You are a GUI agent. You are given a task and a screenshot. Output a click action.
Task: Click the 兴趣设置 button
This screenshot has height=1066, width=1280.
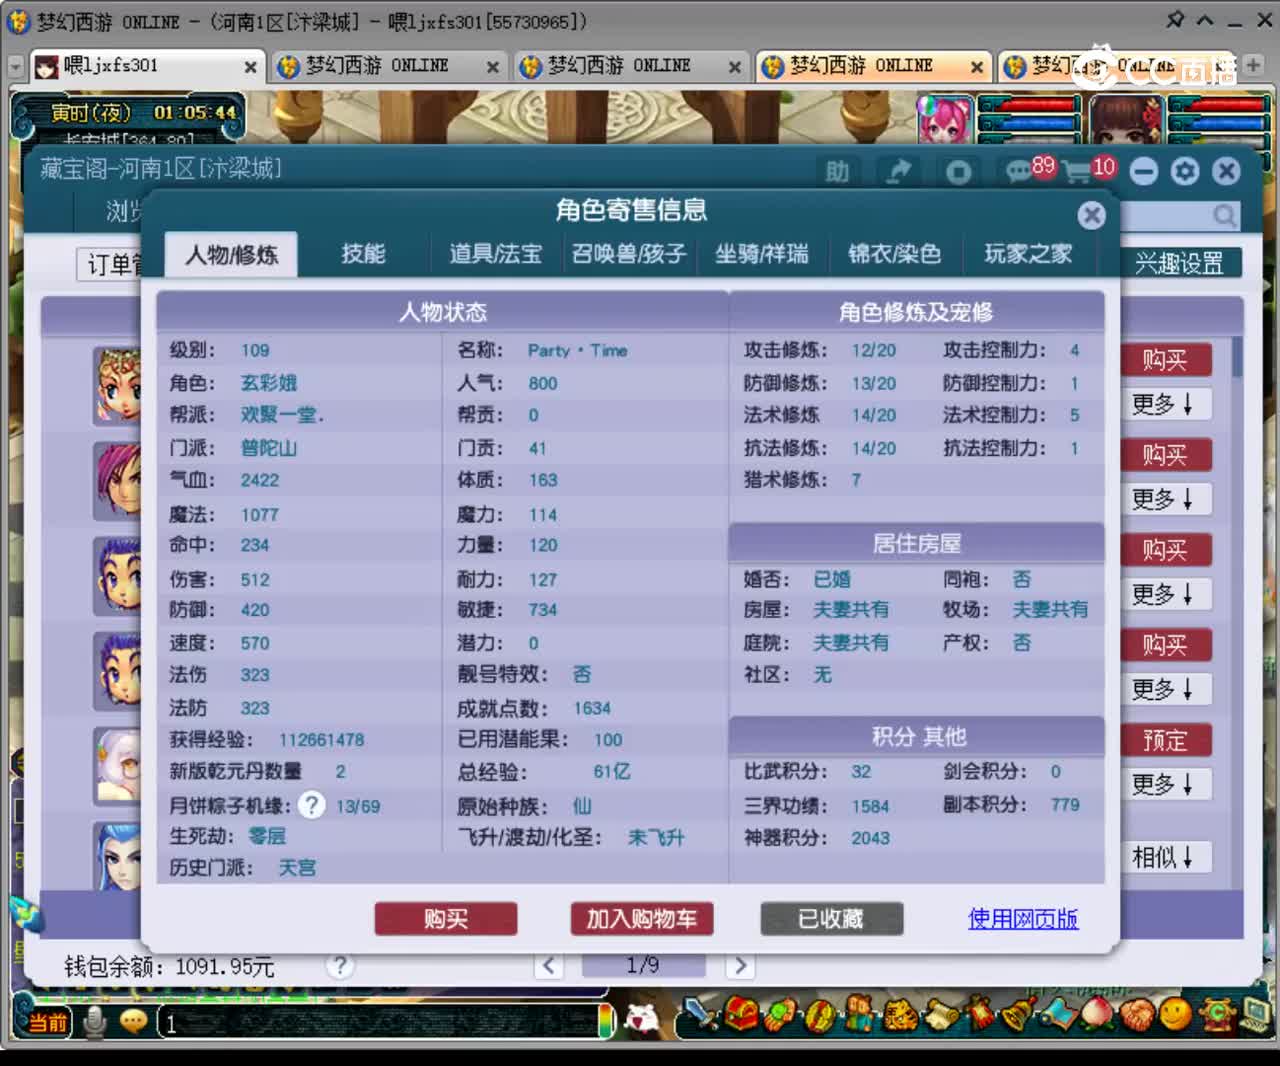1180,263
